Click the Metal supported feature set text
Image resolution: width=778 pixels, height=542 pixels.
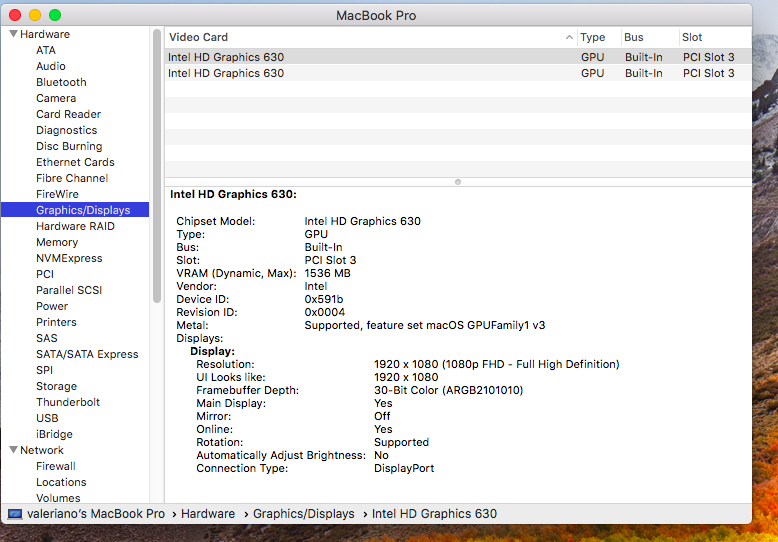(x=425, y=326)
